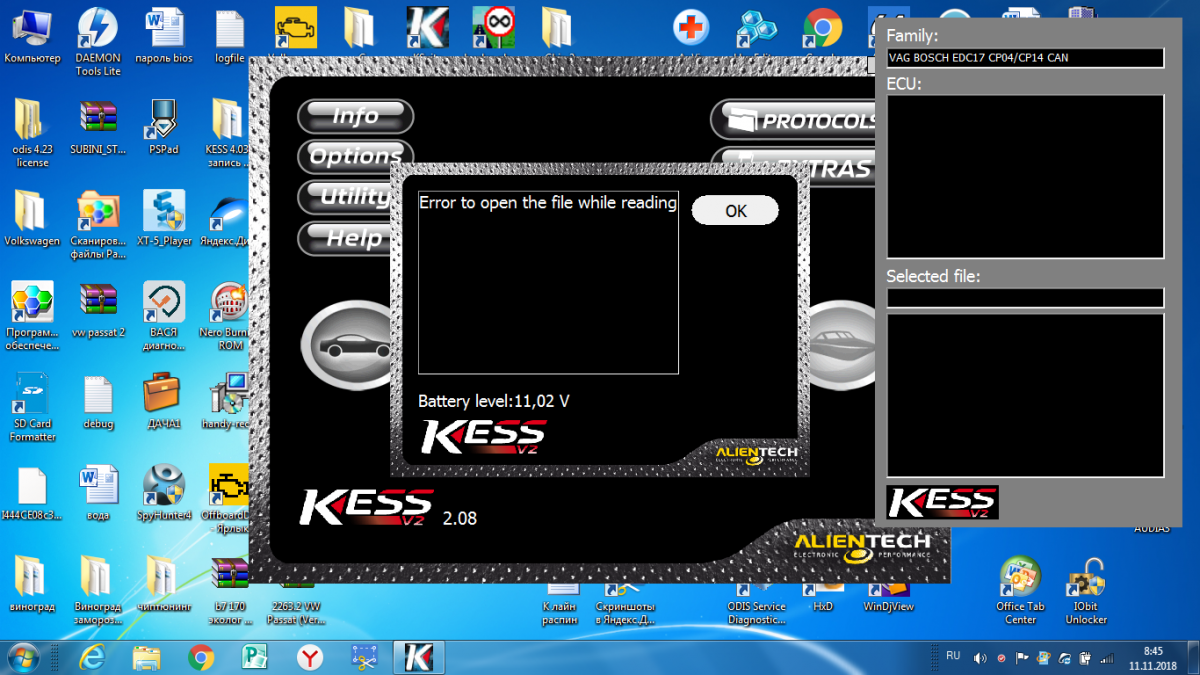Open Office Tab Center shortcut
The image size is (1200, 675).
(1020, 590)
